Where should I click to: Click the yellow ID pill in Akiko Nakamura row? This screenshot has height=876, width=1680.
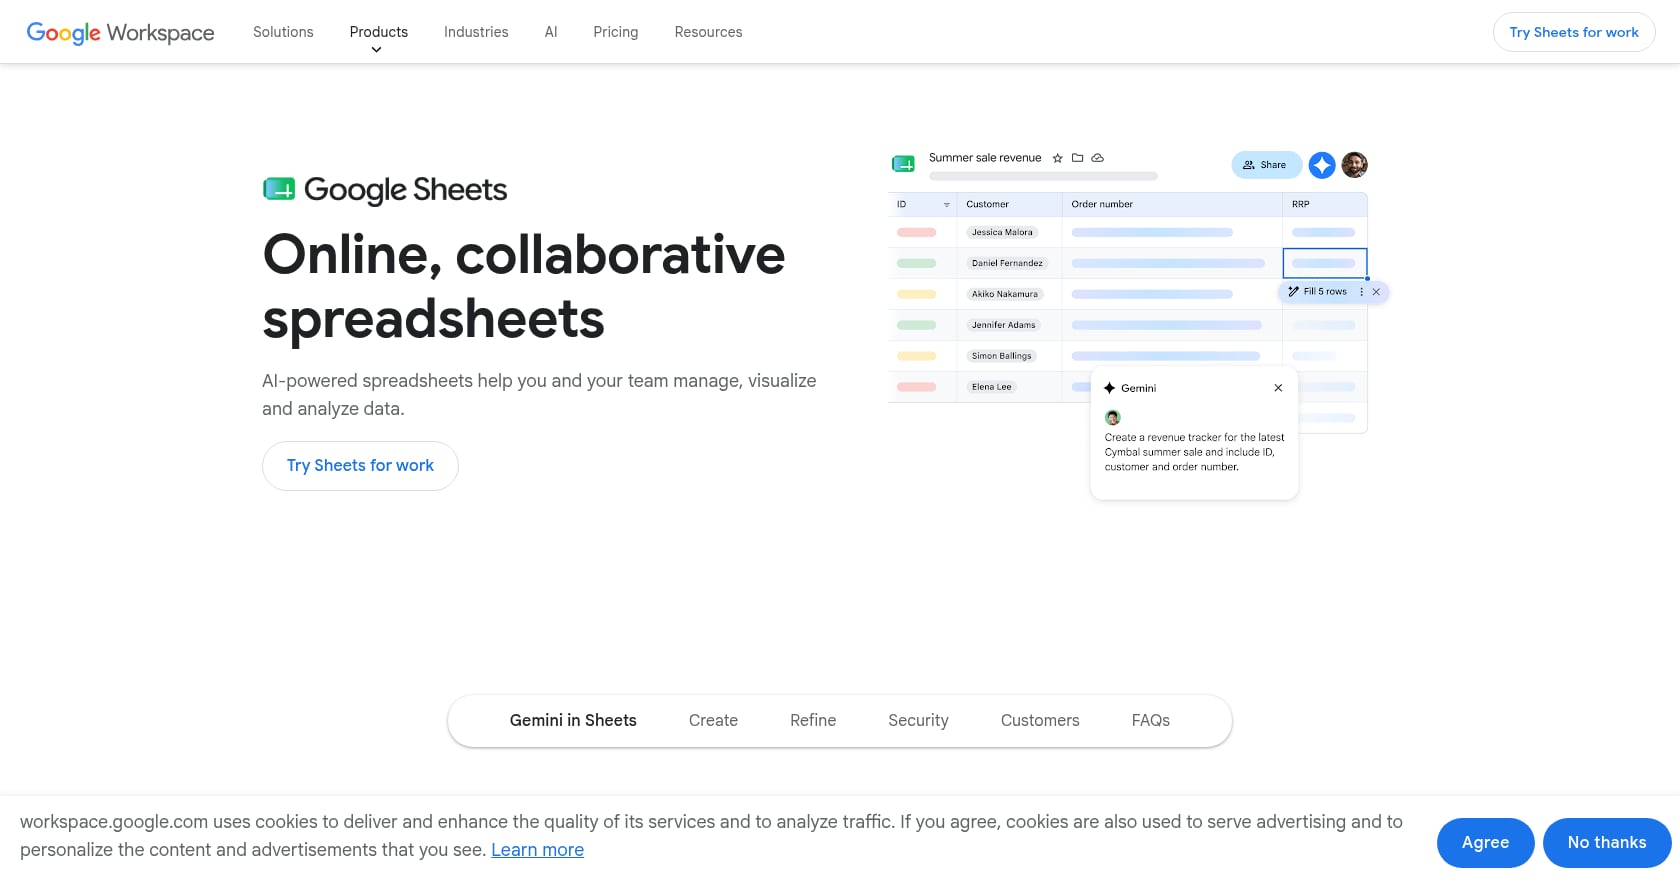click(x=916, y=294)
